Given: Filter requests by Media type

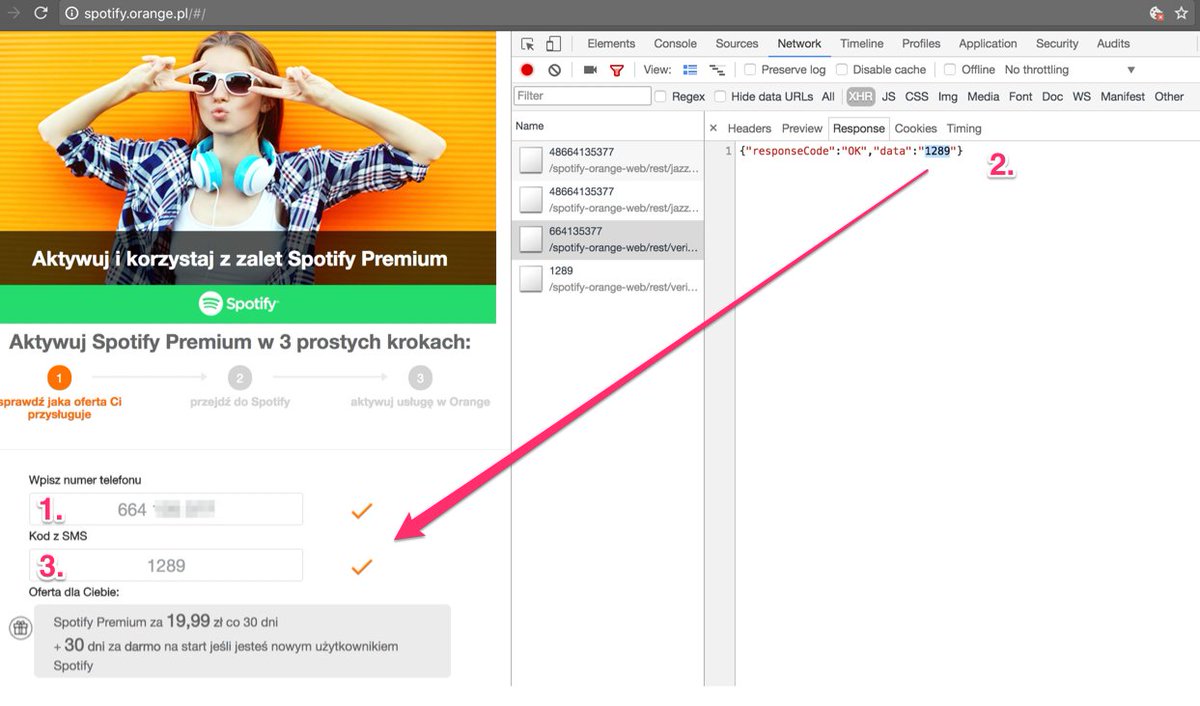Looking at the screenshot, I should point(983,97).
